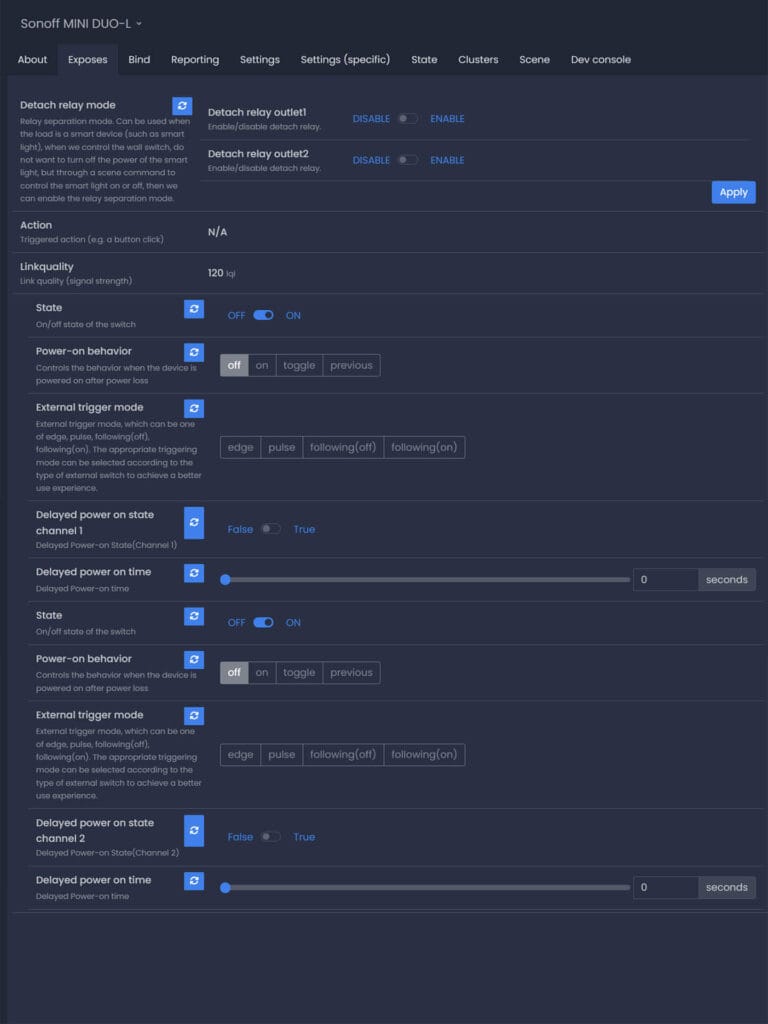Refresh the second External trigger mode value
The image size is (768, 1024).
[194, 716]
